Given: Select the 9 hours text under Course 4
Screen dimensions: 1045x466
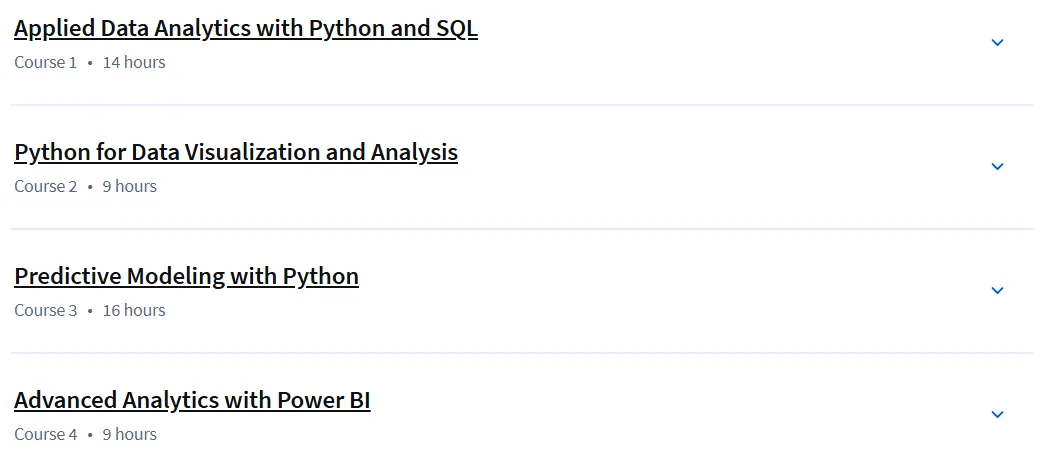Looking at the screenshot, I should point(129,435).
